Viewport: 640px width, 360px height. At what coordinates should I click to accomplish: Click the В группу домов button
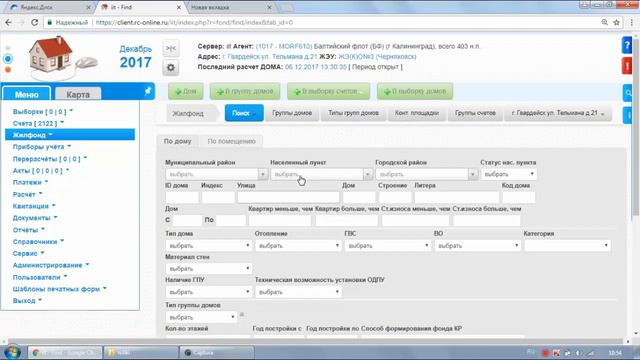point(245,91)
